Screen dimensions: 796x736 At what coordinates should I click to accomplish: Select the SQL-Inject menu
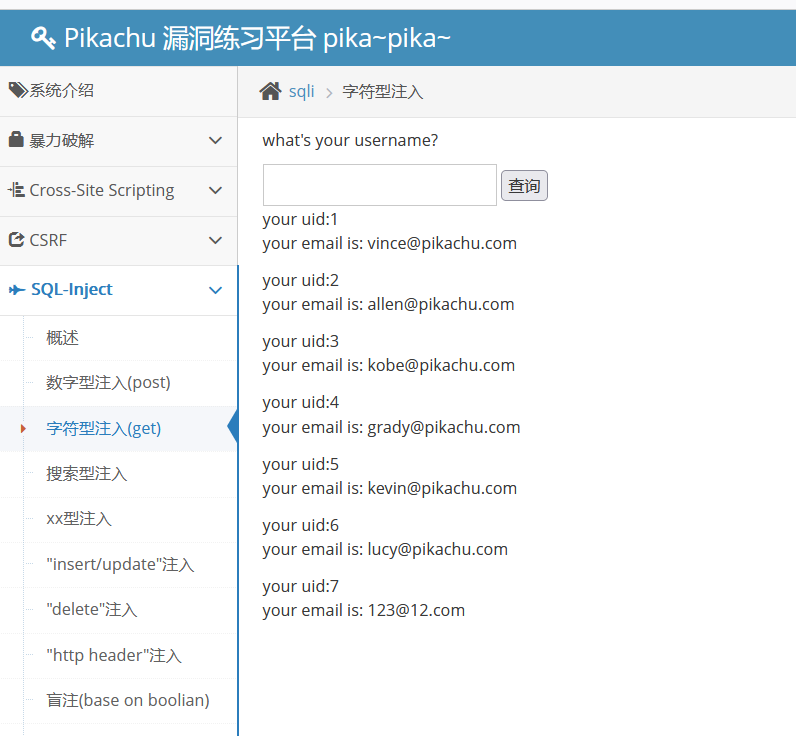pos(118,290)
